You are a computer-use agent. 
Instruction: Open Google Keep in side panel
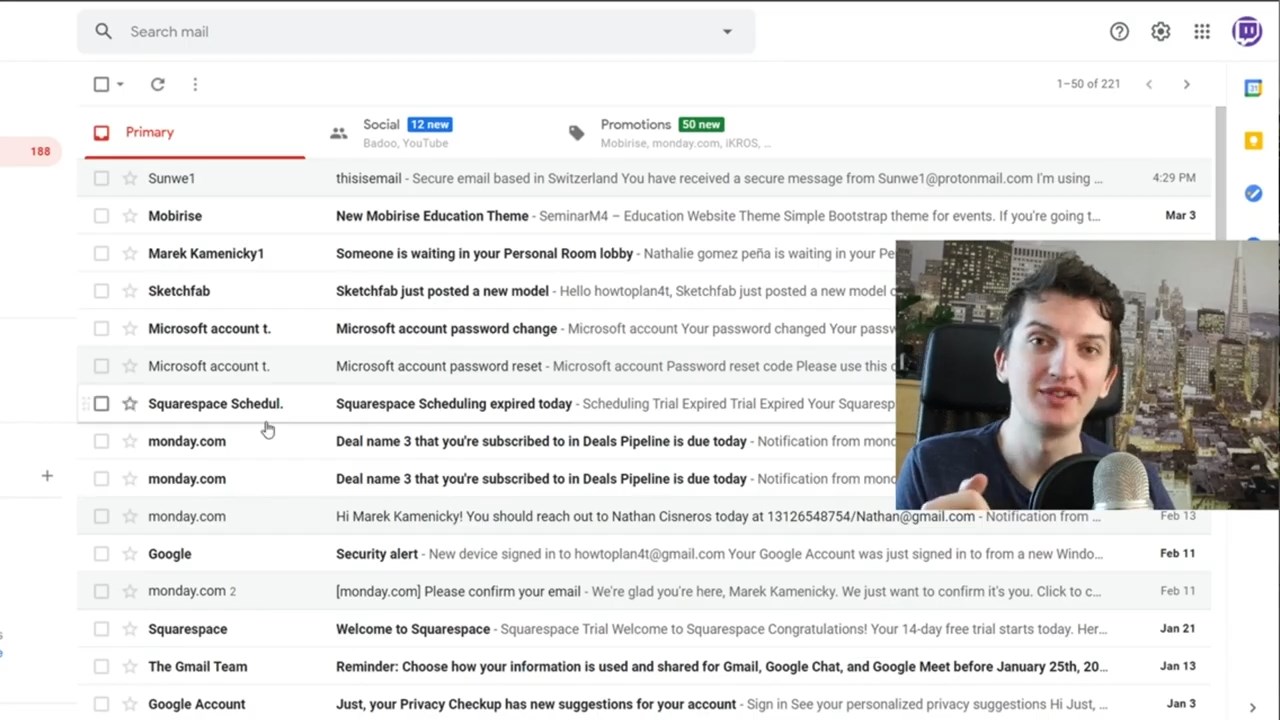[x=1253, y=141]
